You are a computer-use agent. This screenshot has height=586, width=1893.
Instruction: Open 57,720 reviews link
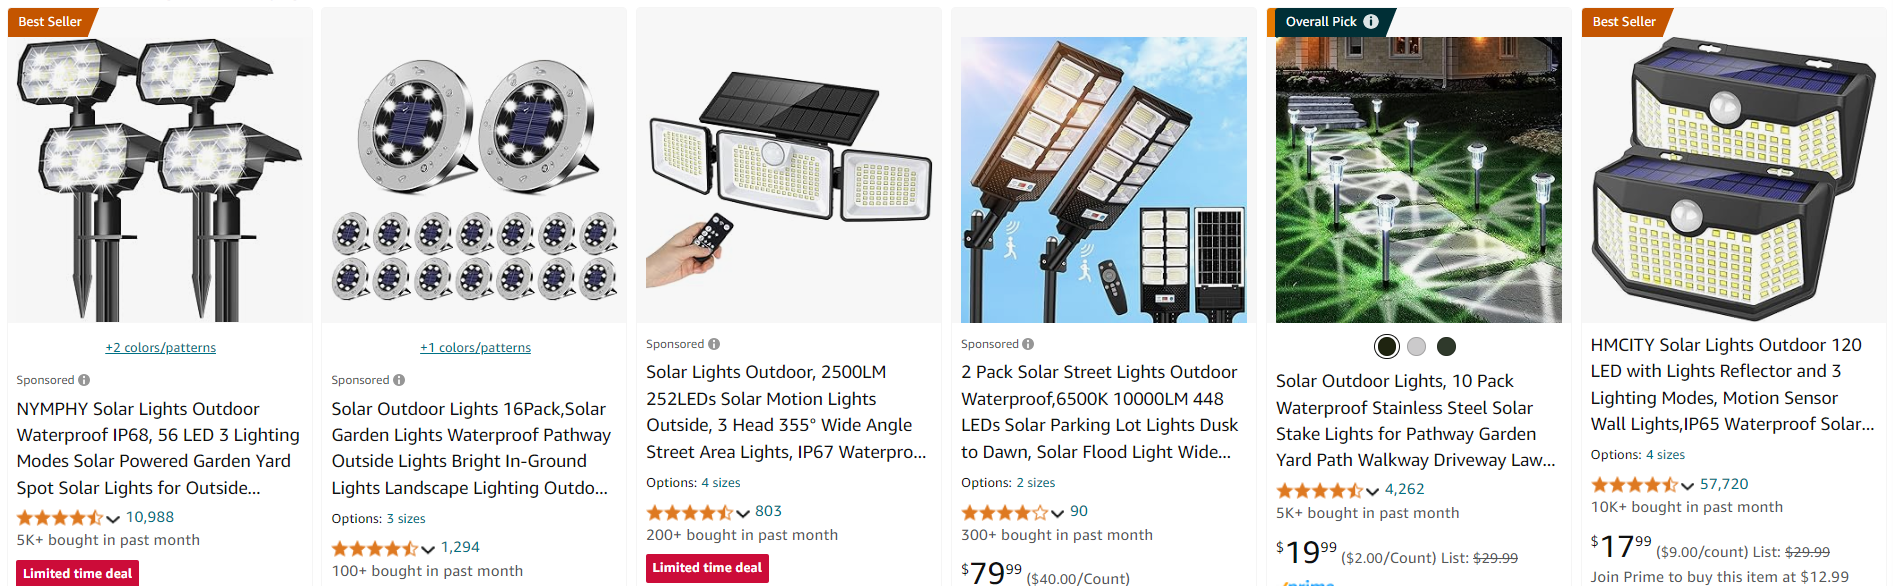click(x=1724, y=484)
